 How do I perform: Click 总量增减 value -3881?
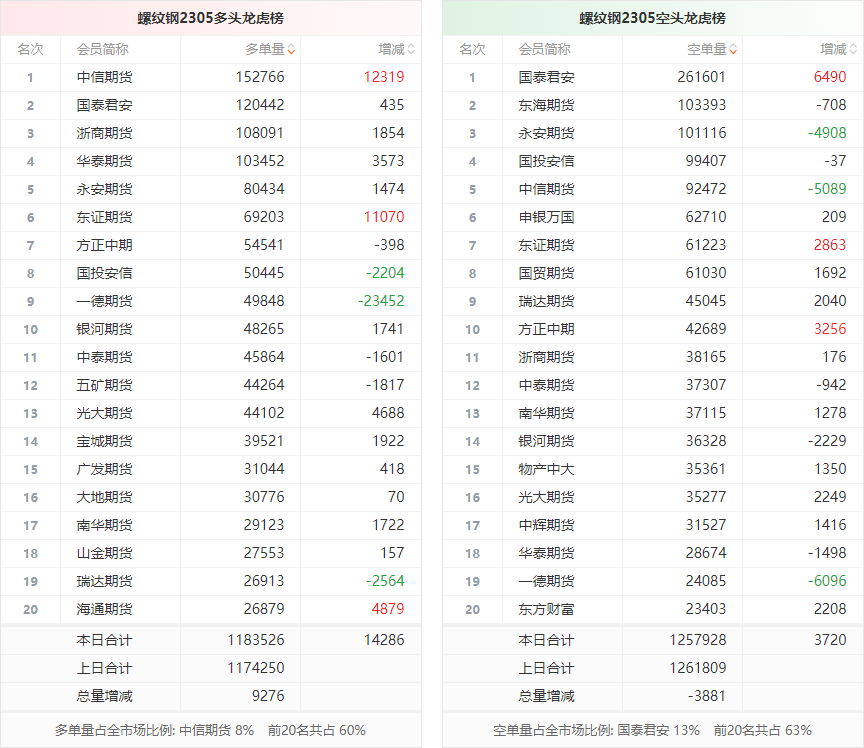click(x=704, y=696)
